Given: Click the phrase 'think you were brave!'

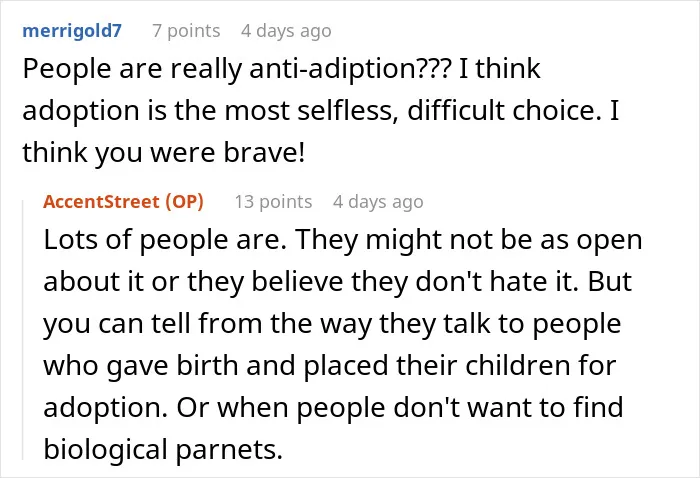Looking at the screenshot, I should pyautogui.click(x=164, y=153).
